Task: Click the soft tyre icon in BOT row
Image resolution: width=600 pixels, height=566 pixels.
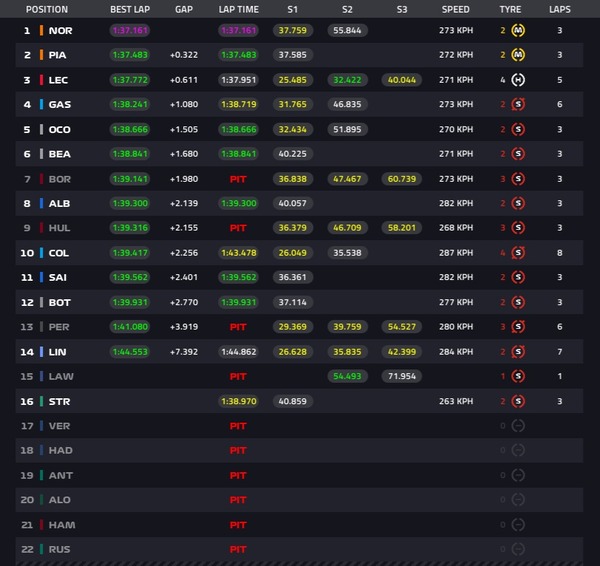Action: point(518,302)
